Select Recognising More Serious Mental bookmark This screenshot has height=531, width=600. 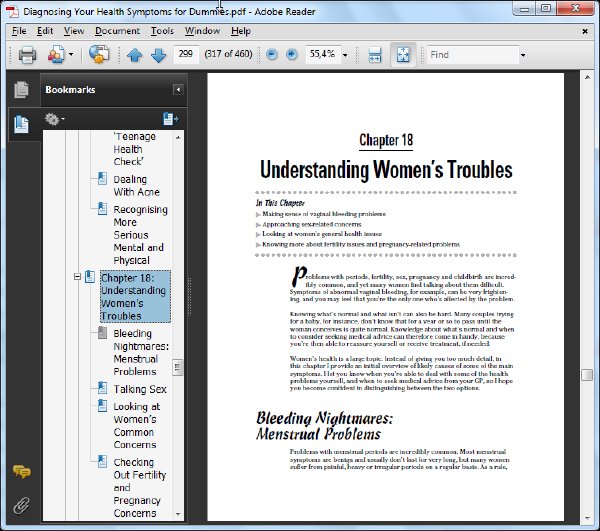tap(140, 235)
